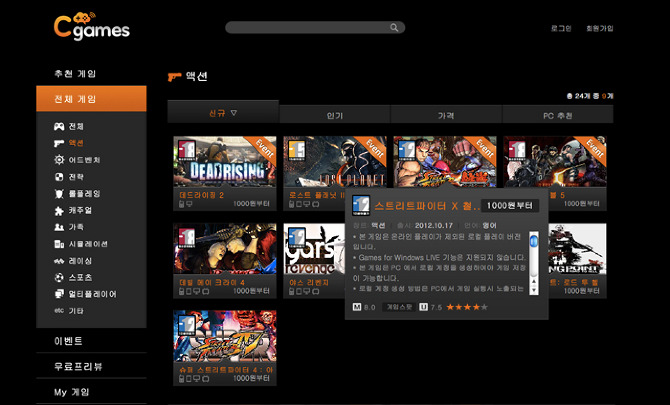The image size is (670, 405).
Task: Click the 데드라이징 2 title link
Action: click(x=202, y=195)
